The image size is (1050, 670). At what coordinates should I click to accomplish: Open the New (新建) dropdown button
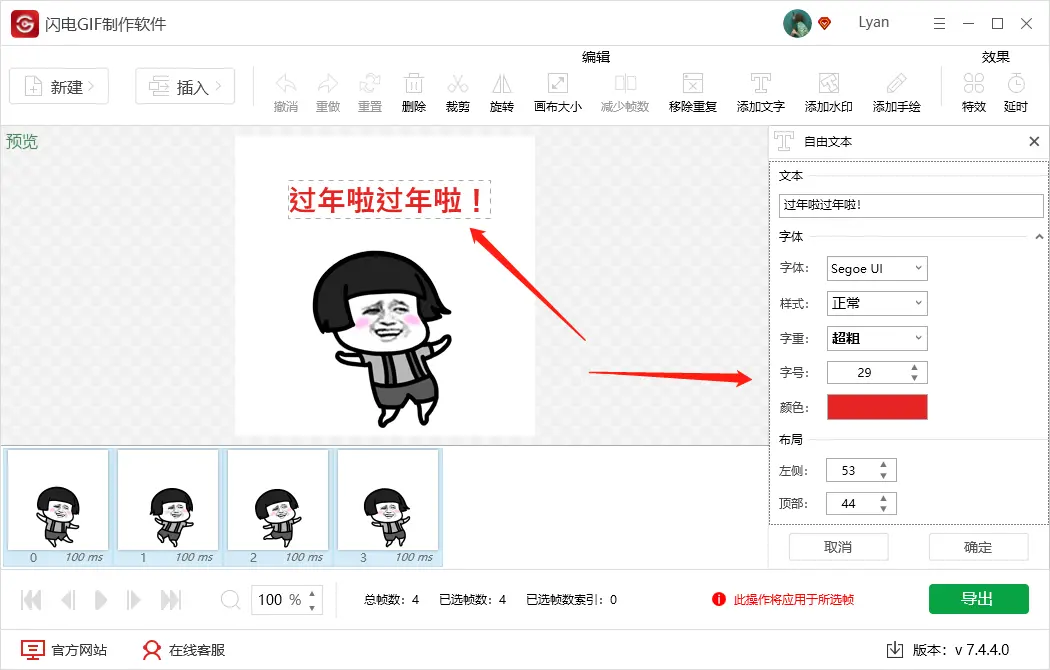(59, 86)
